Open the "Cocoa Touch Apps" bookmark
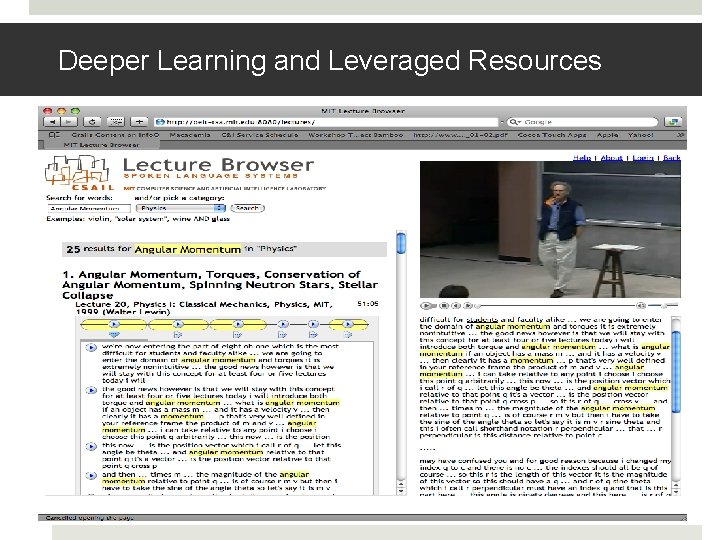720x540 pixels. pyautogui.click(x=552, y=135)
